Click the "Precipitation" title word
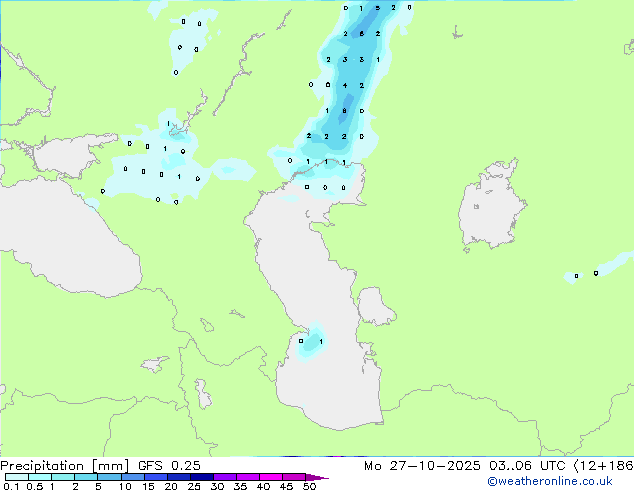 click(x=42, y=466)
